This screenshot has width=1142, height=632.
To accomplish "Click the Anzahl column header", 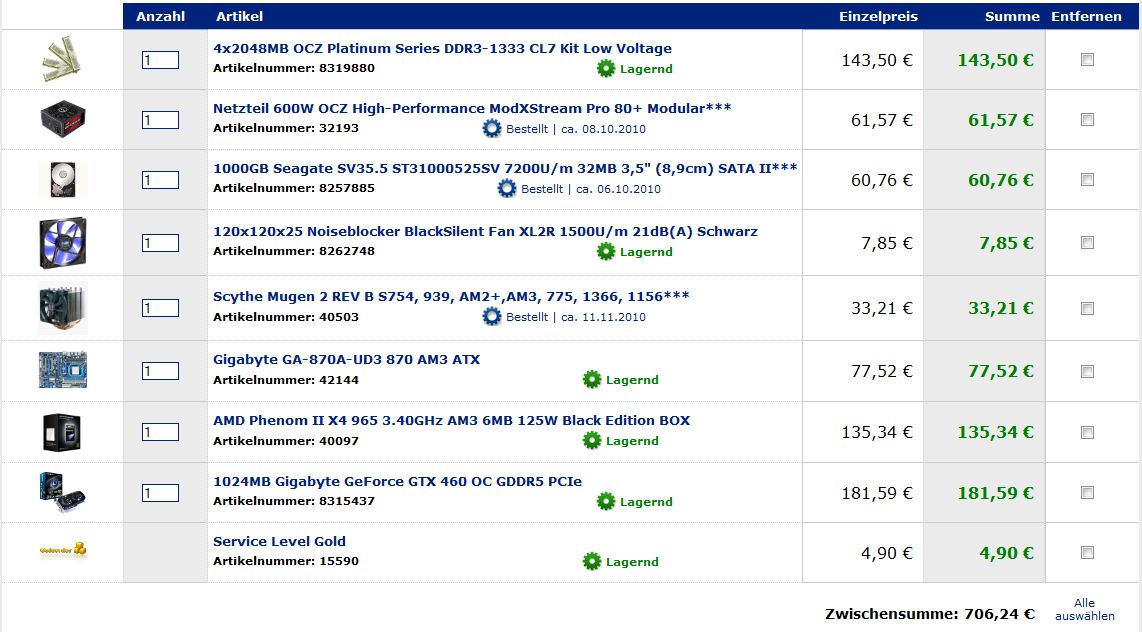I will point(160,16).
